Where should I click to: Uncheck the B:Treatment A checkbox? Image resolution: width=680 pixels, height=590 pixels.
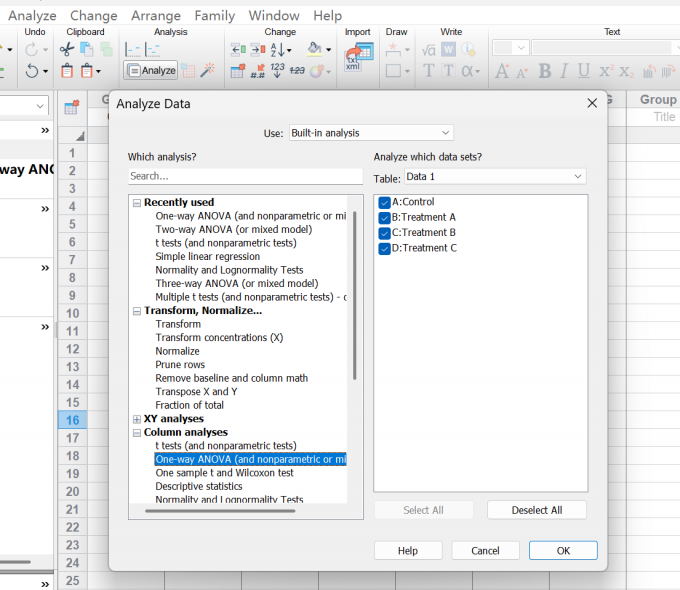pyautogui.click(x=384, y=217)
